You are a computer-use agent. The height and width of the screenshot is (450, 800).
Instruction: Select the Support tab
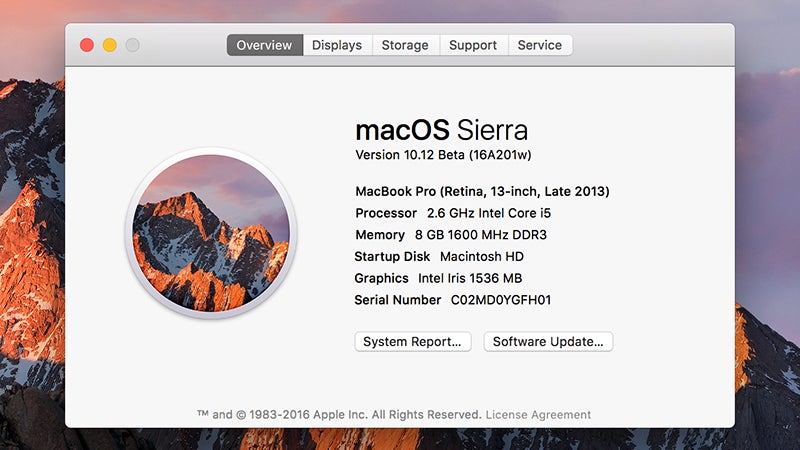(x=473, y=45)
